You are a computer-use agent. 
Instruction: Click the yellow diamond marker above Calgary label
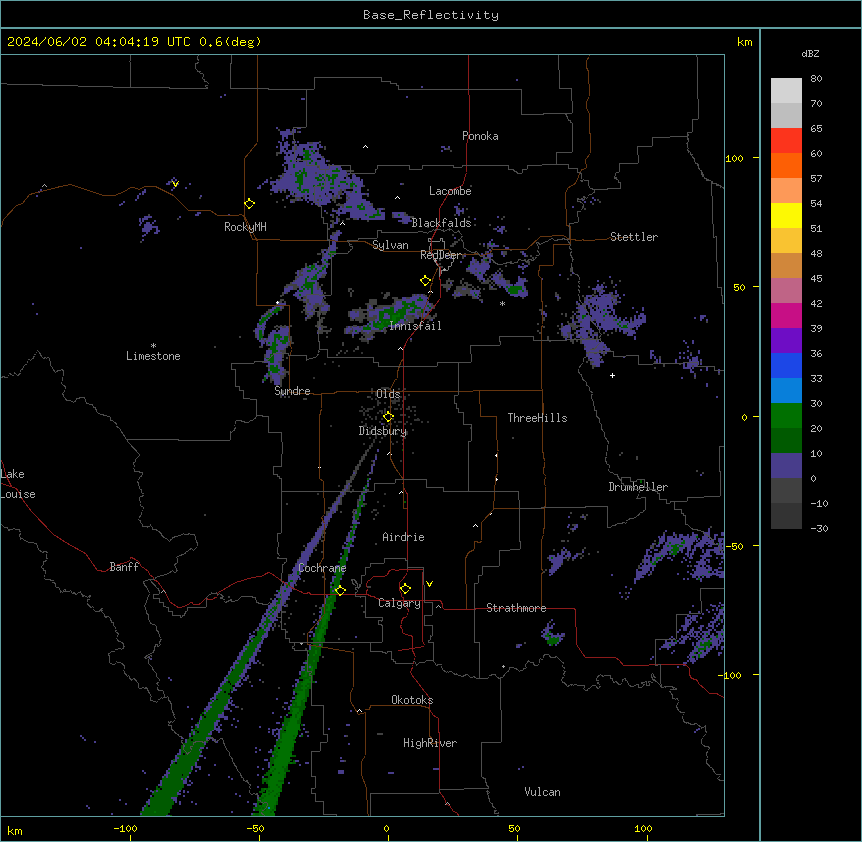point(405,589)
